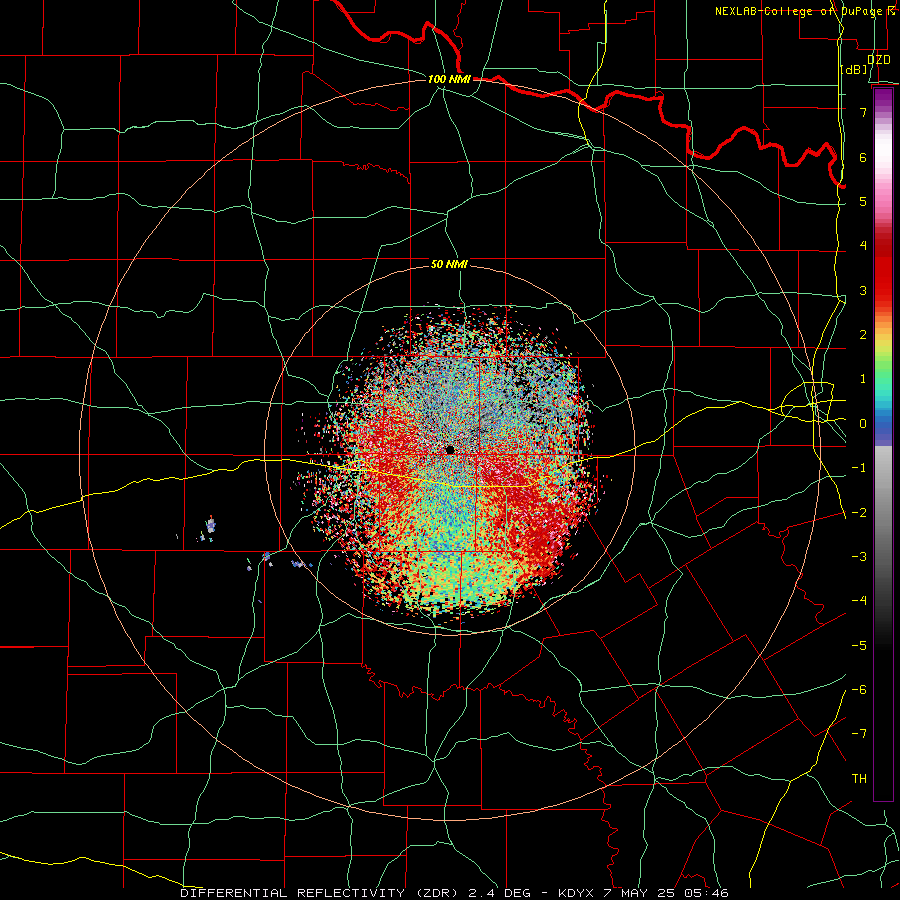
Task: Select the -3 tick label on the scale
Action: [x=859, y=557]
